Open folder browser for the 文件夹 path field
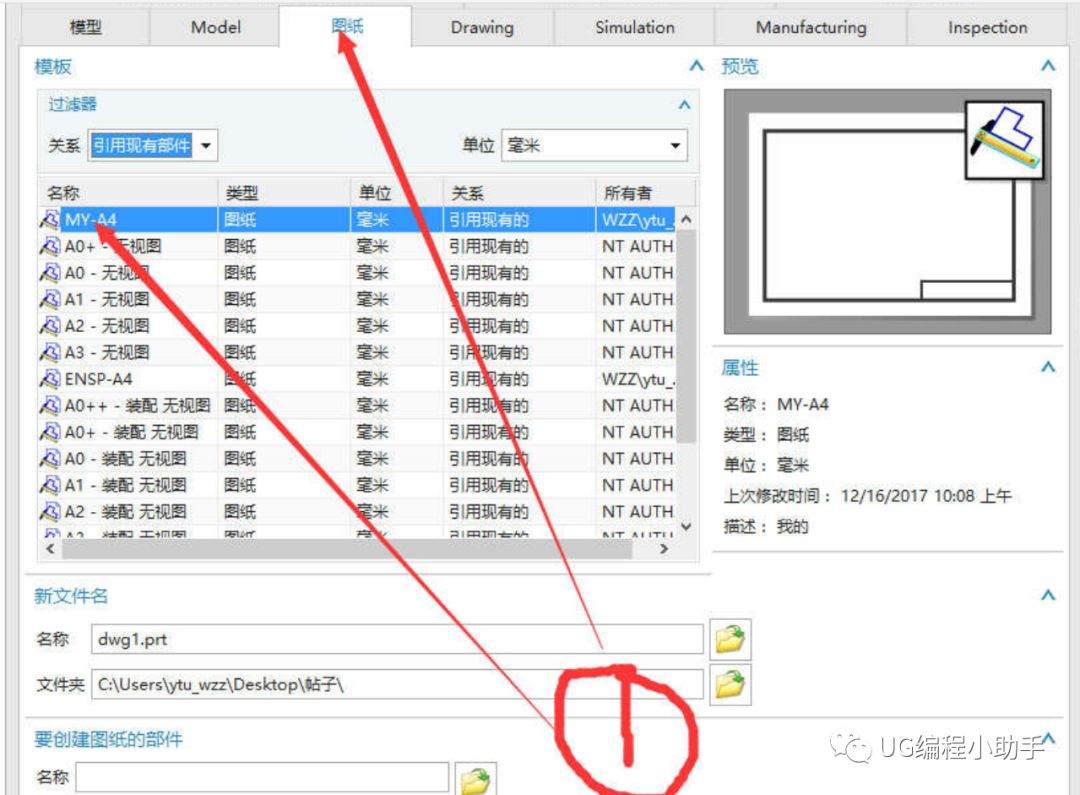Screen dimensions: 1080x795 pyautogui.click(x=729, y=684)
